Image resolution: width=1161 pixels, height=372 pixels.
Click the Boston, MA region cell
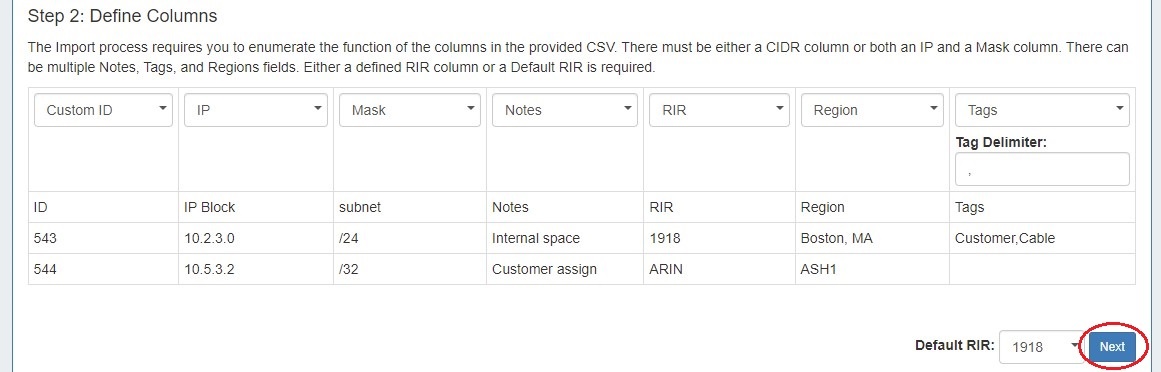[x=872, y=238]
